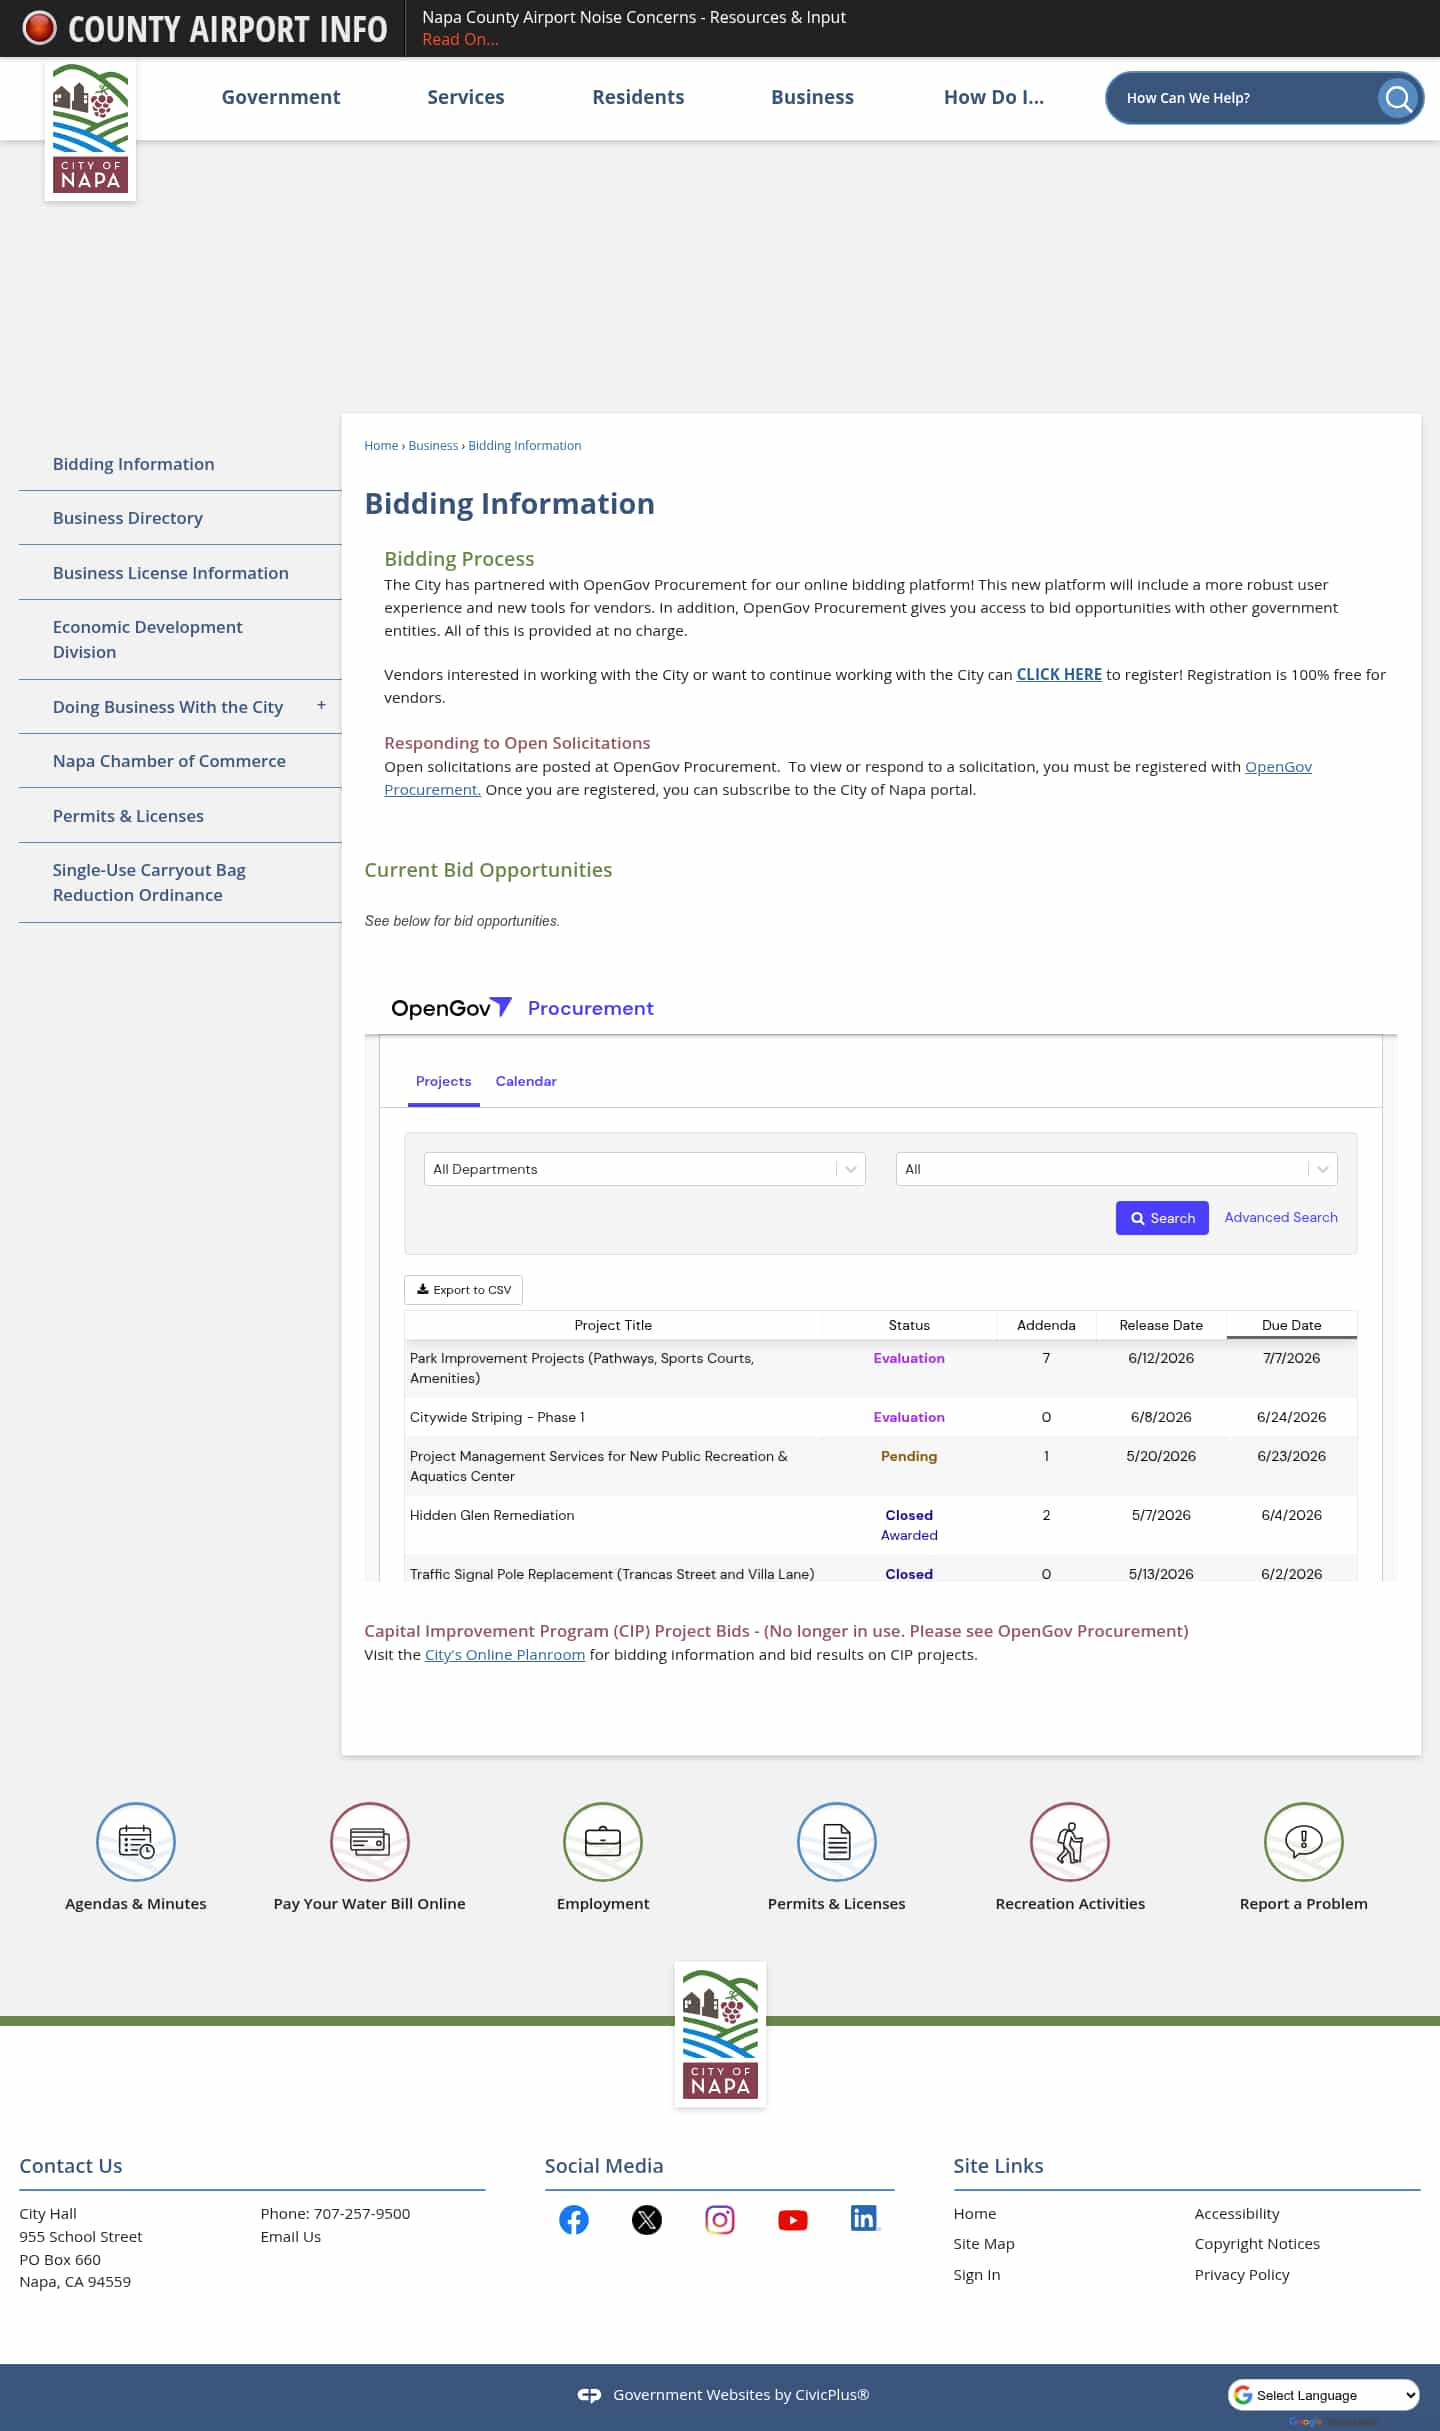The width and height of the screenshot is (1440, 2431).
Task: Click the Pay Your Water Bill icon
Action: pyautogui.click(x=370, y=1841)
